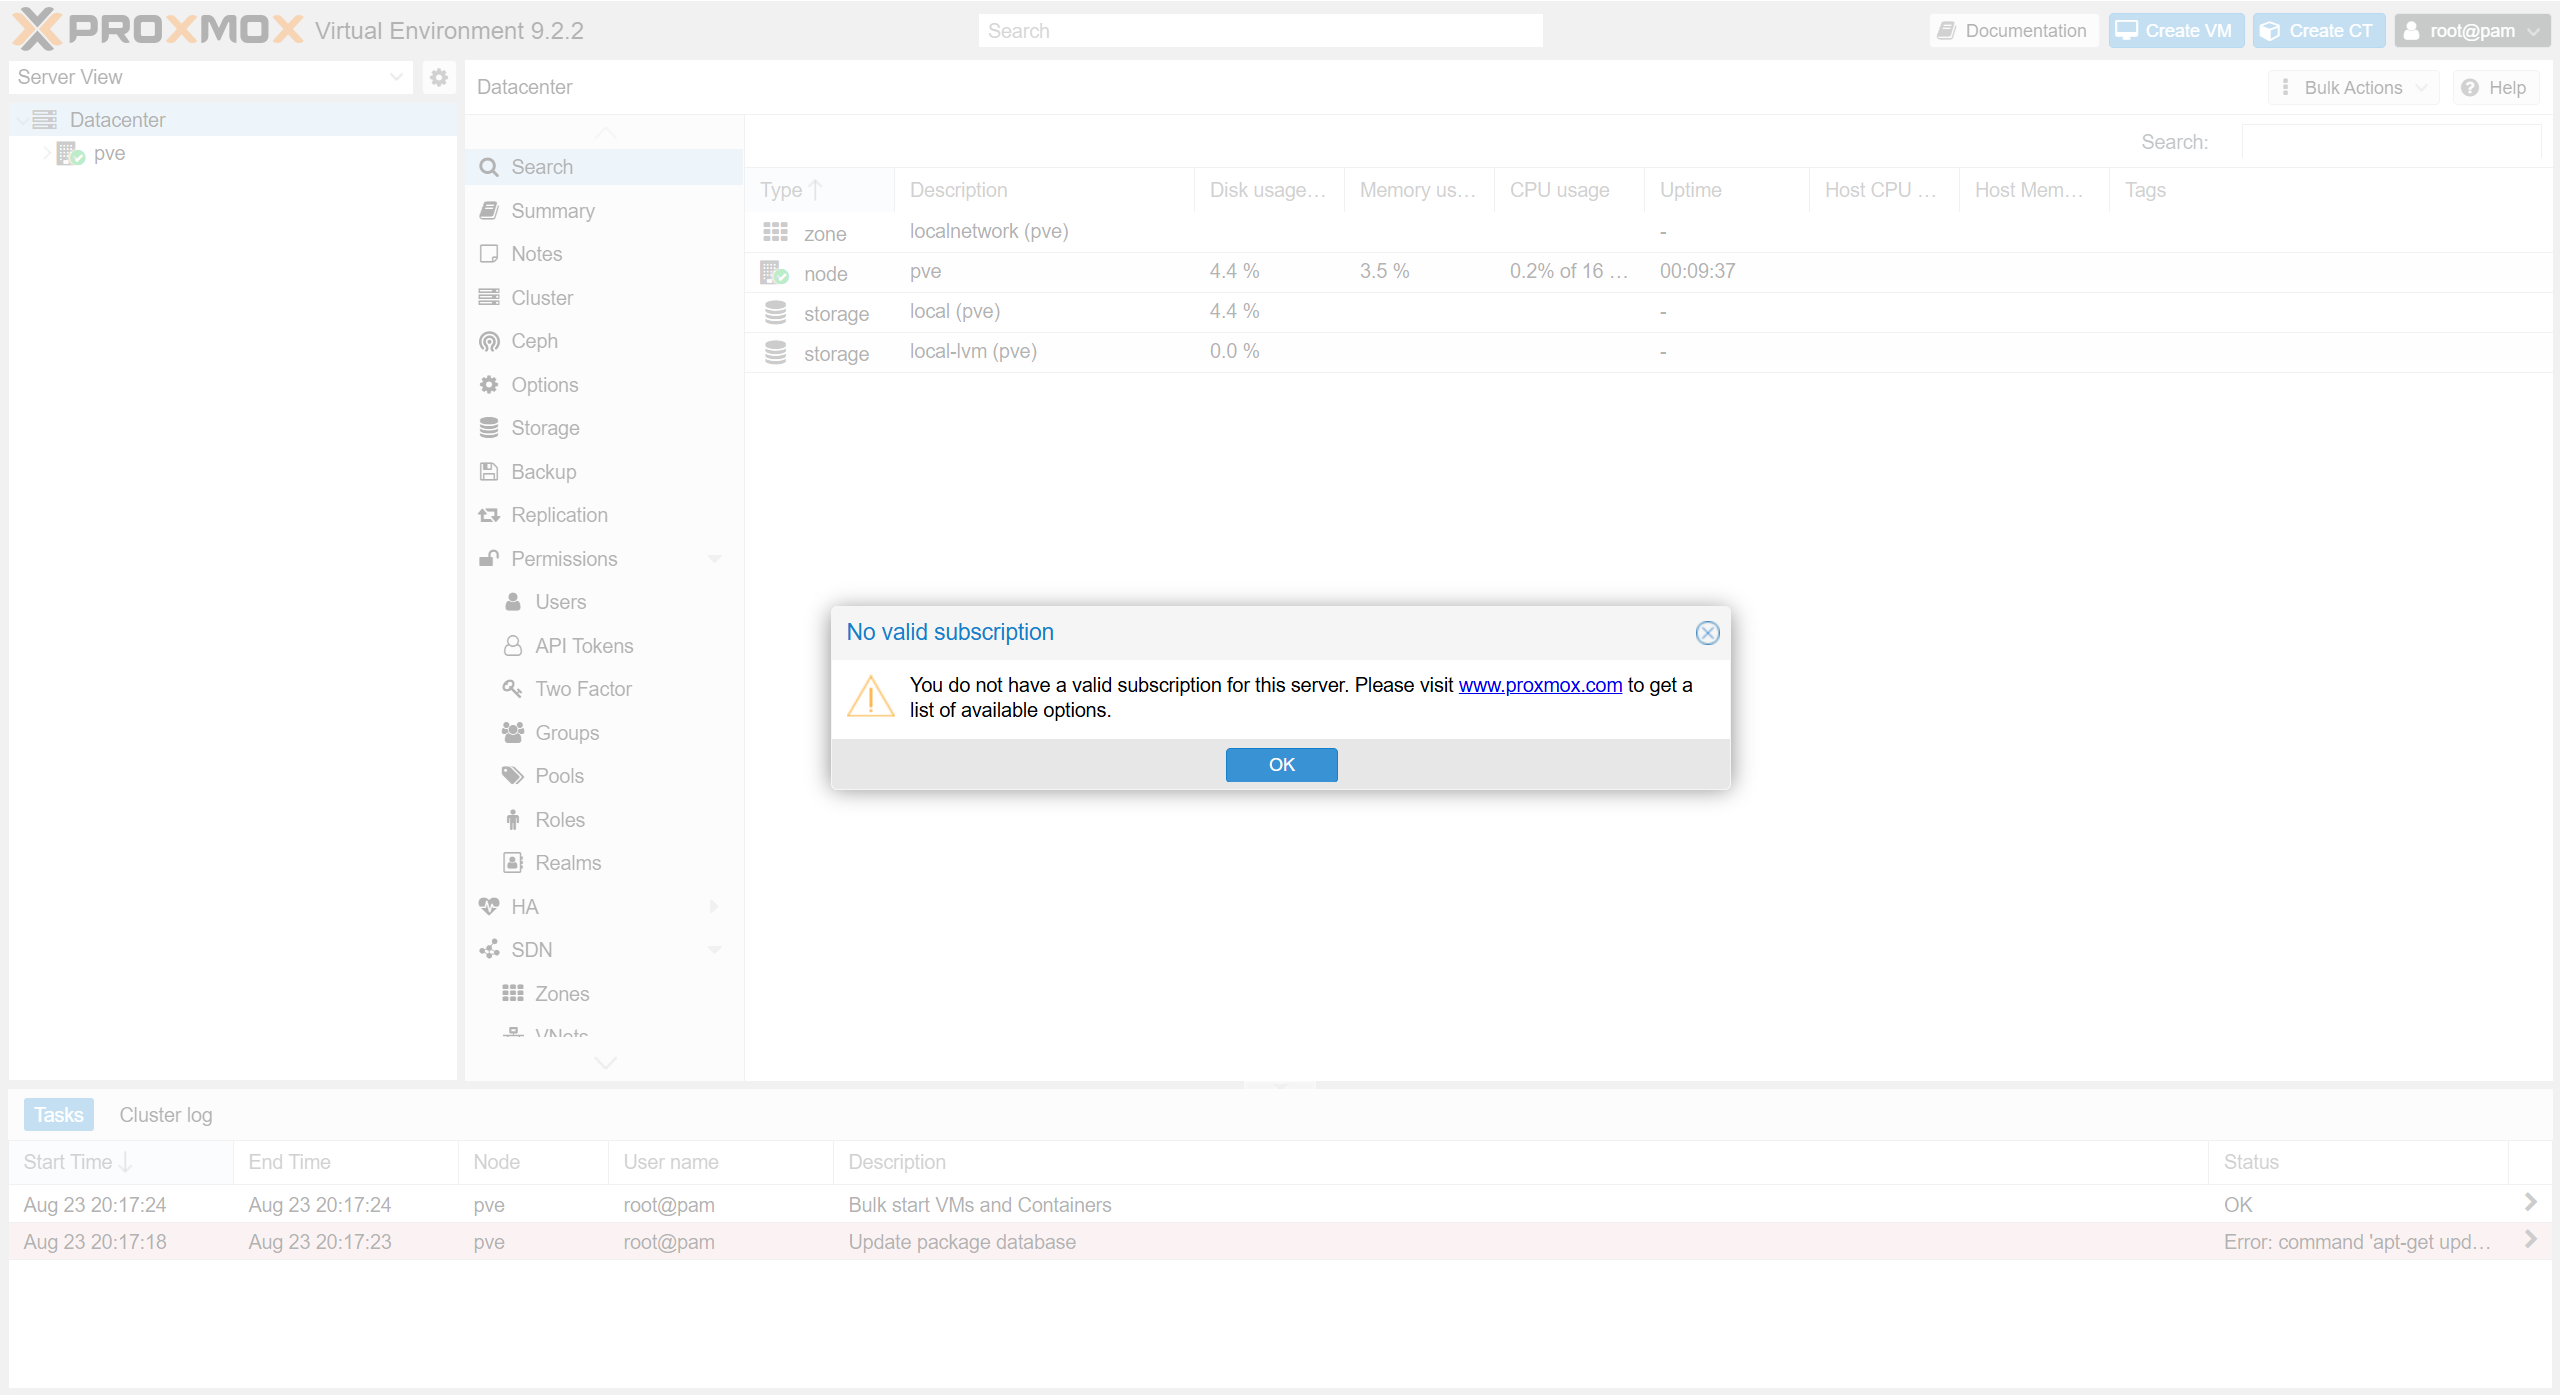Select the Bulk start VMs task row
This screenshot has height=1395, width=2560.
[1280, 1205]
